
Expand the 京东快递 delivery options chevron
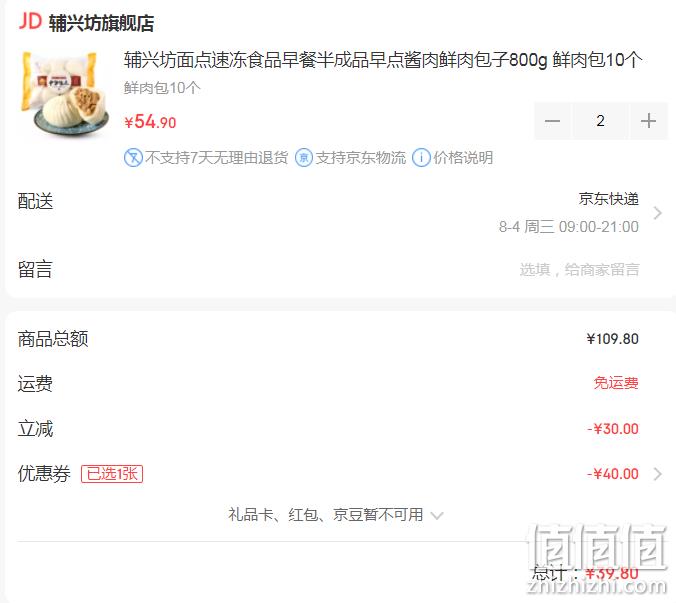tap(657, 213)
